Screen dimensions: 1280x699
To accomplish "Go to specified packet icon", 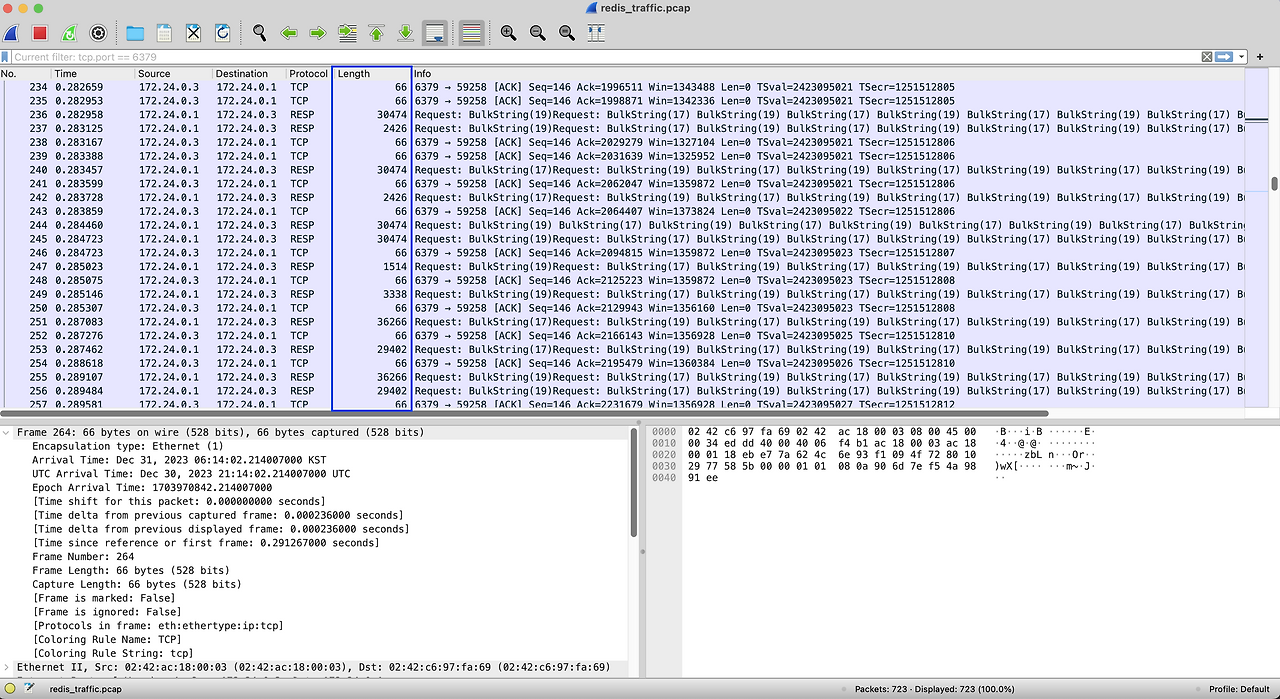I will 347,33.
